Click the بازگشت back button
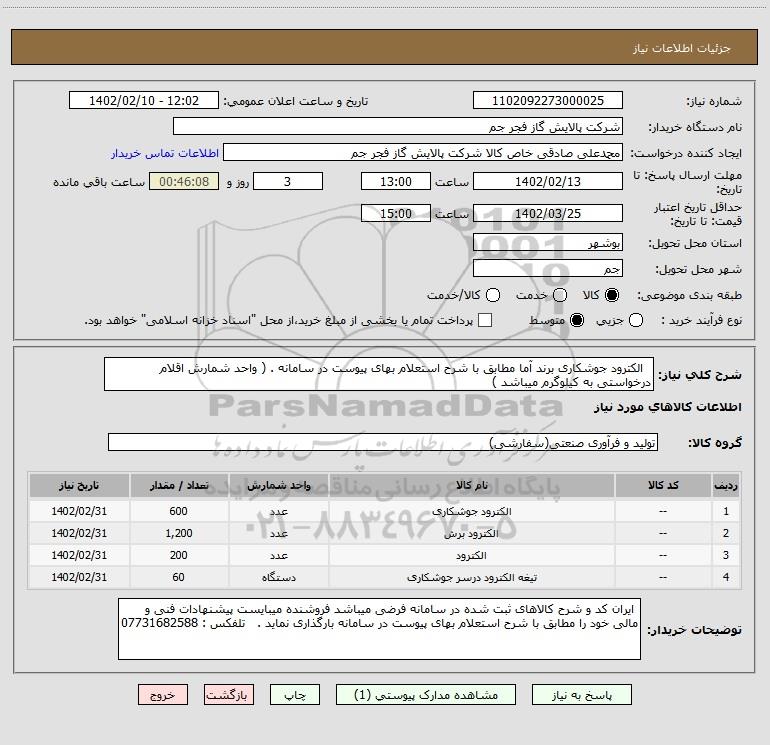Viewport: 770px width, 745px height. [x=229, y=695]
